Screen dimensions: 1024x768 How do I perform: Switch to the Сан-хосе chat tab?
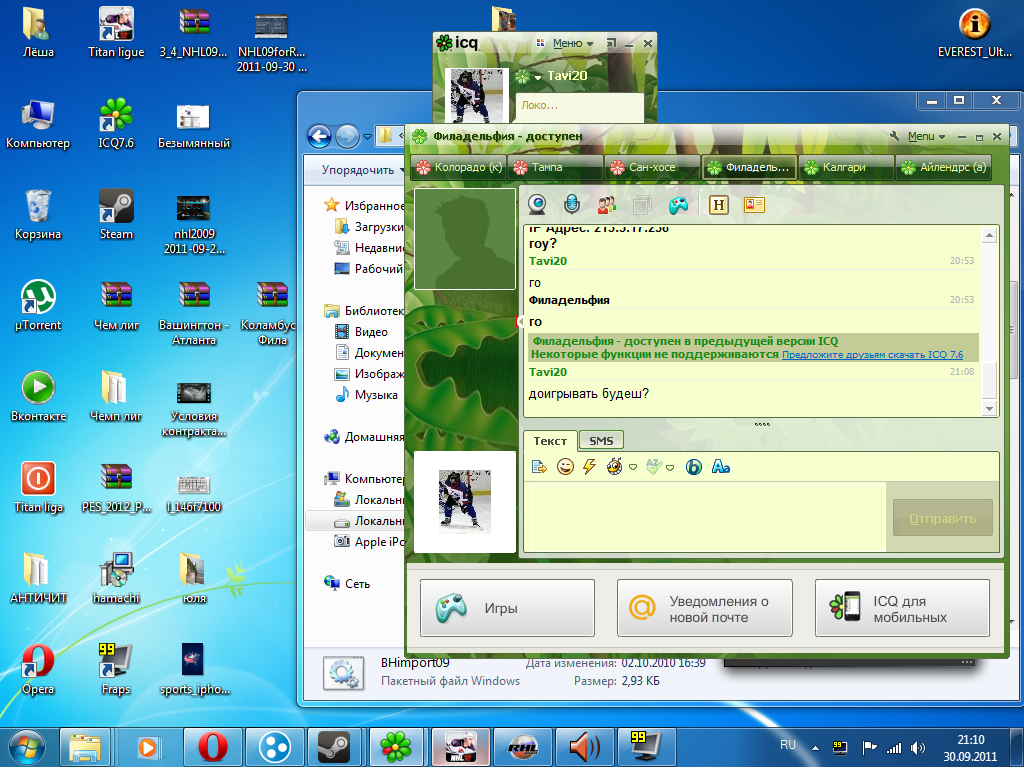pos(652,168)
